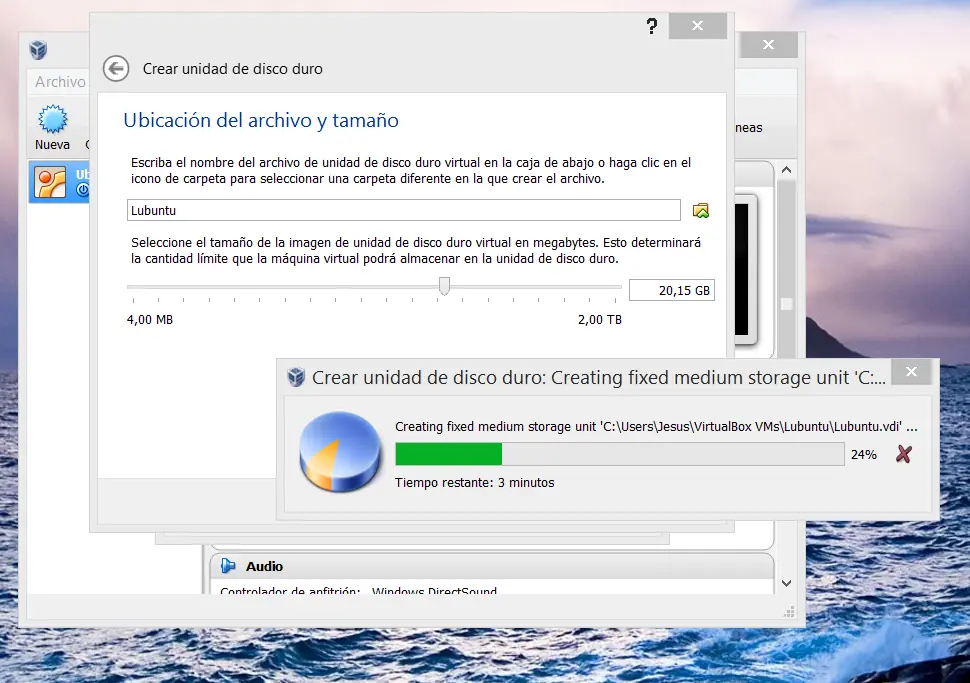Cancel disk creation with the red X icon

tap(904, 453)
